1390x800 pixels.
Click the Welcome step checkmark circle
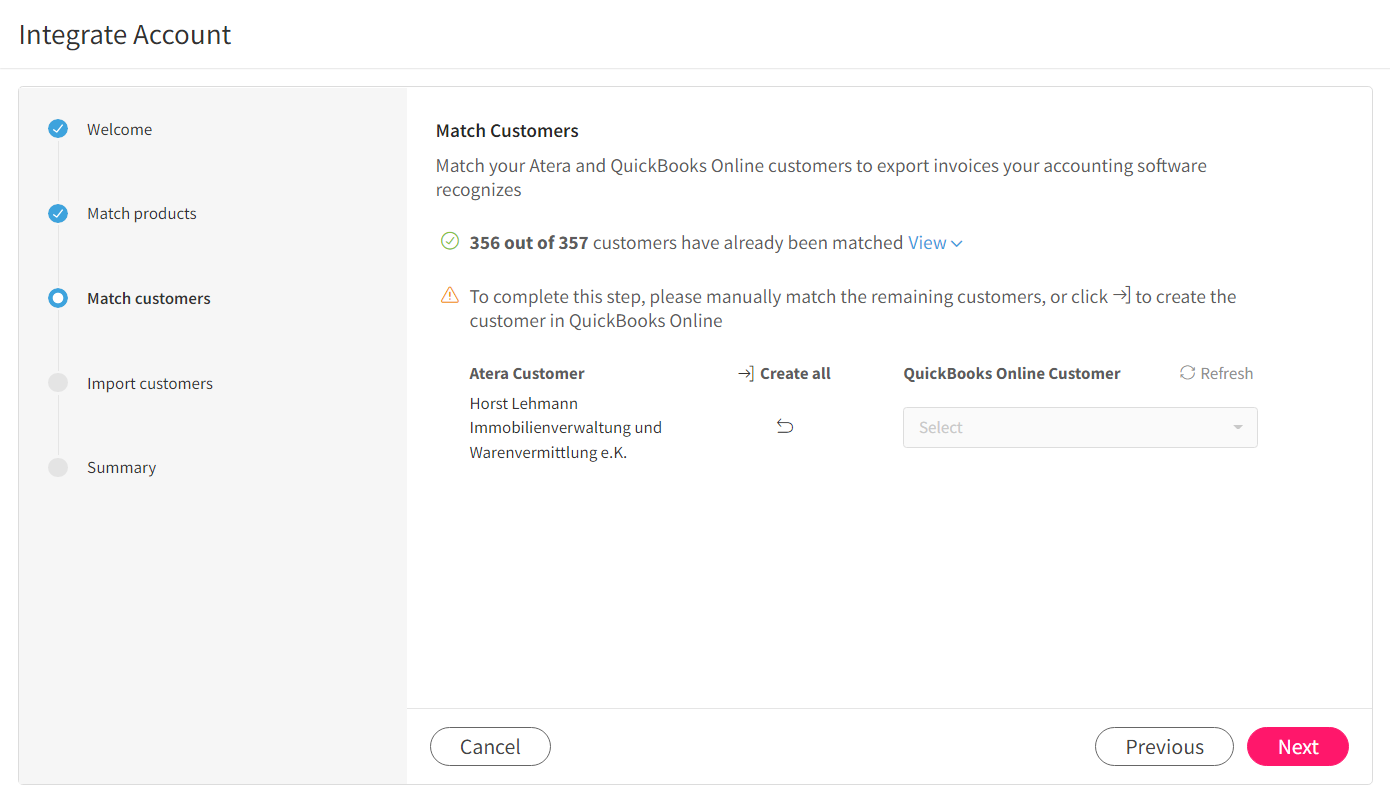(x=58, y=128)
